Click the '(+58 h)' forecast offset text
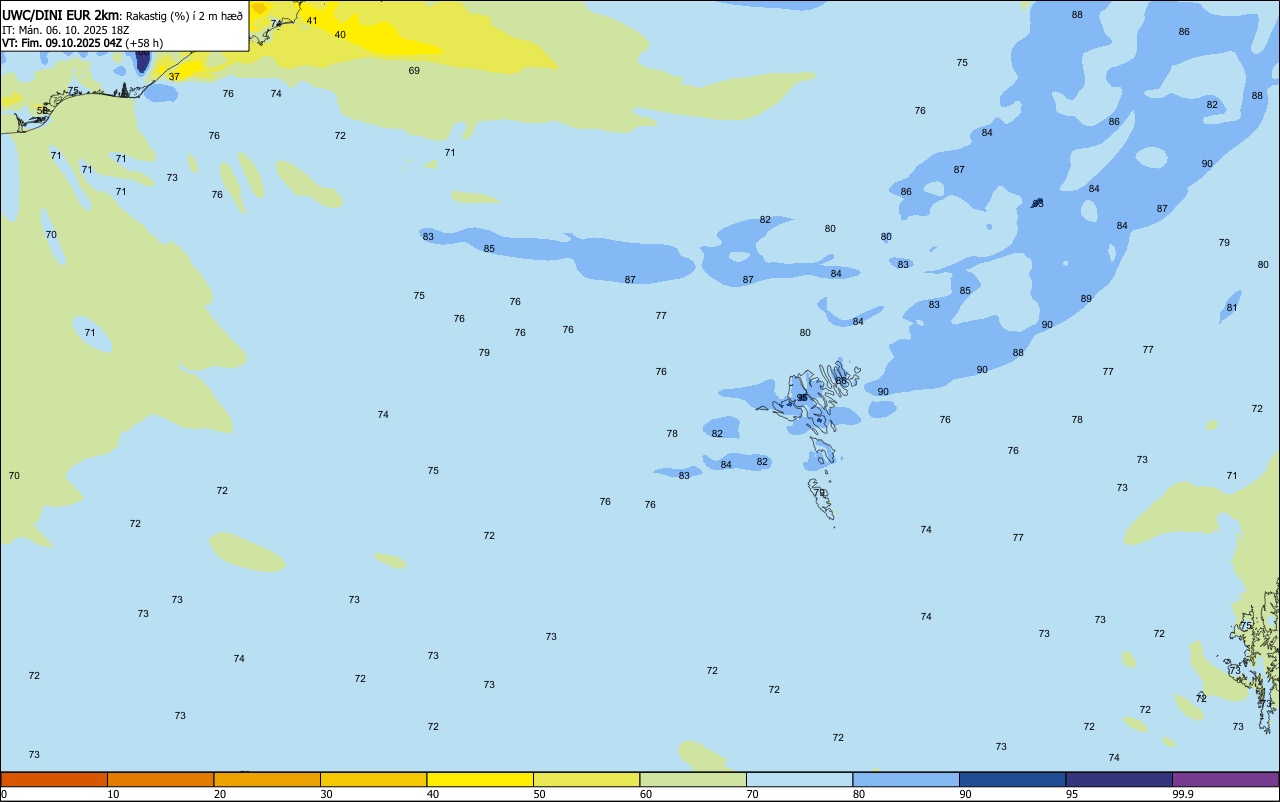This screenshot has width=1280, height=802. [x=145, y=43]
